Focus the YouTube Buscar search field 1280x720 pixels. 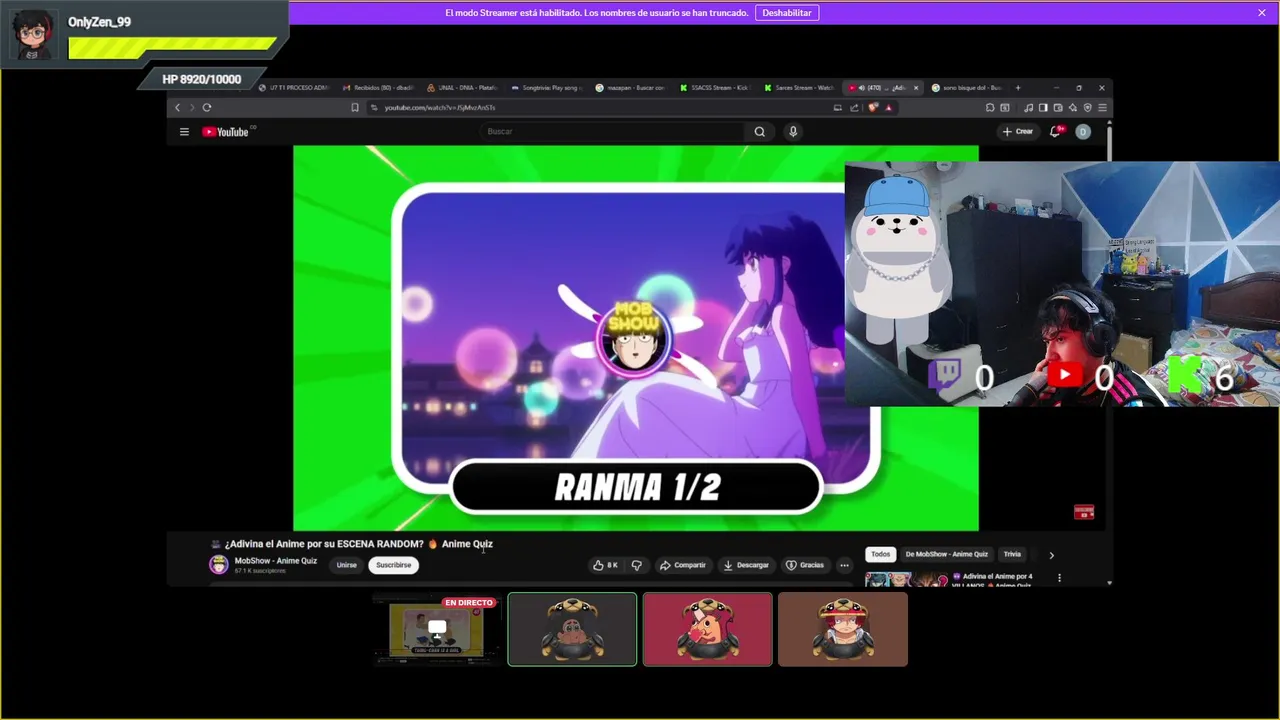coord(612,132)
